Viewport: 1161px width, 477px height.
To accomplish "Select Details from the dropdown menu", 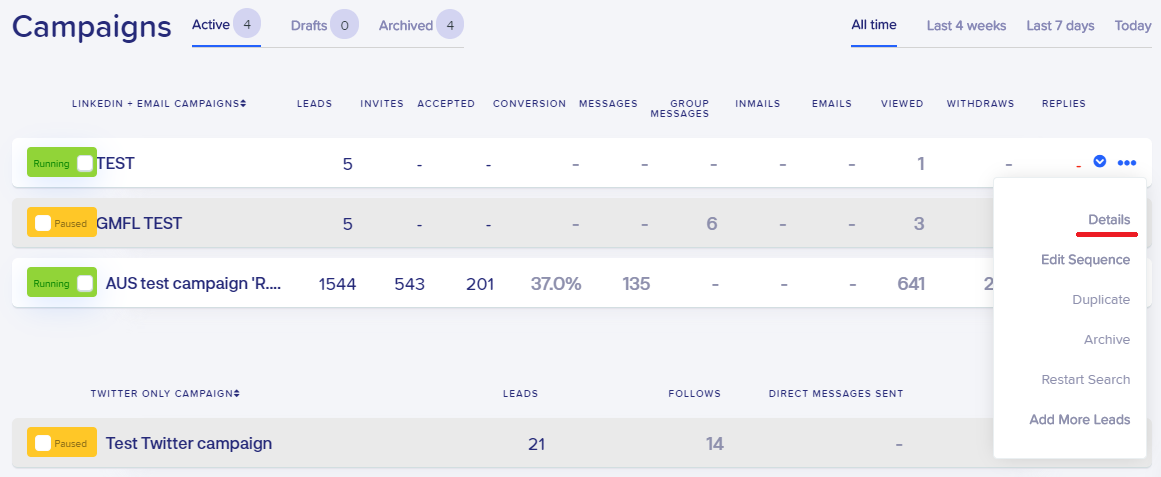I will tap(1109, 219).
